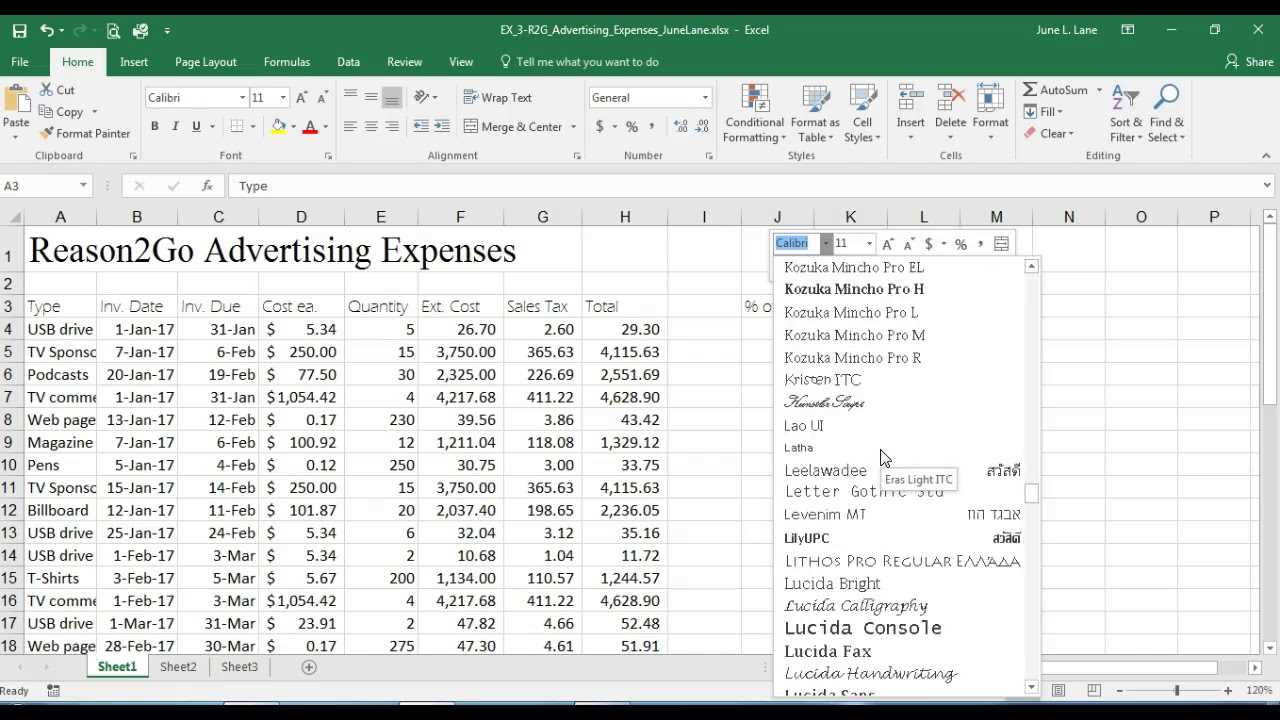1280x720 pixels.
Task: Add a new sheet with plus icon
Action: tap(309, 667)
